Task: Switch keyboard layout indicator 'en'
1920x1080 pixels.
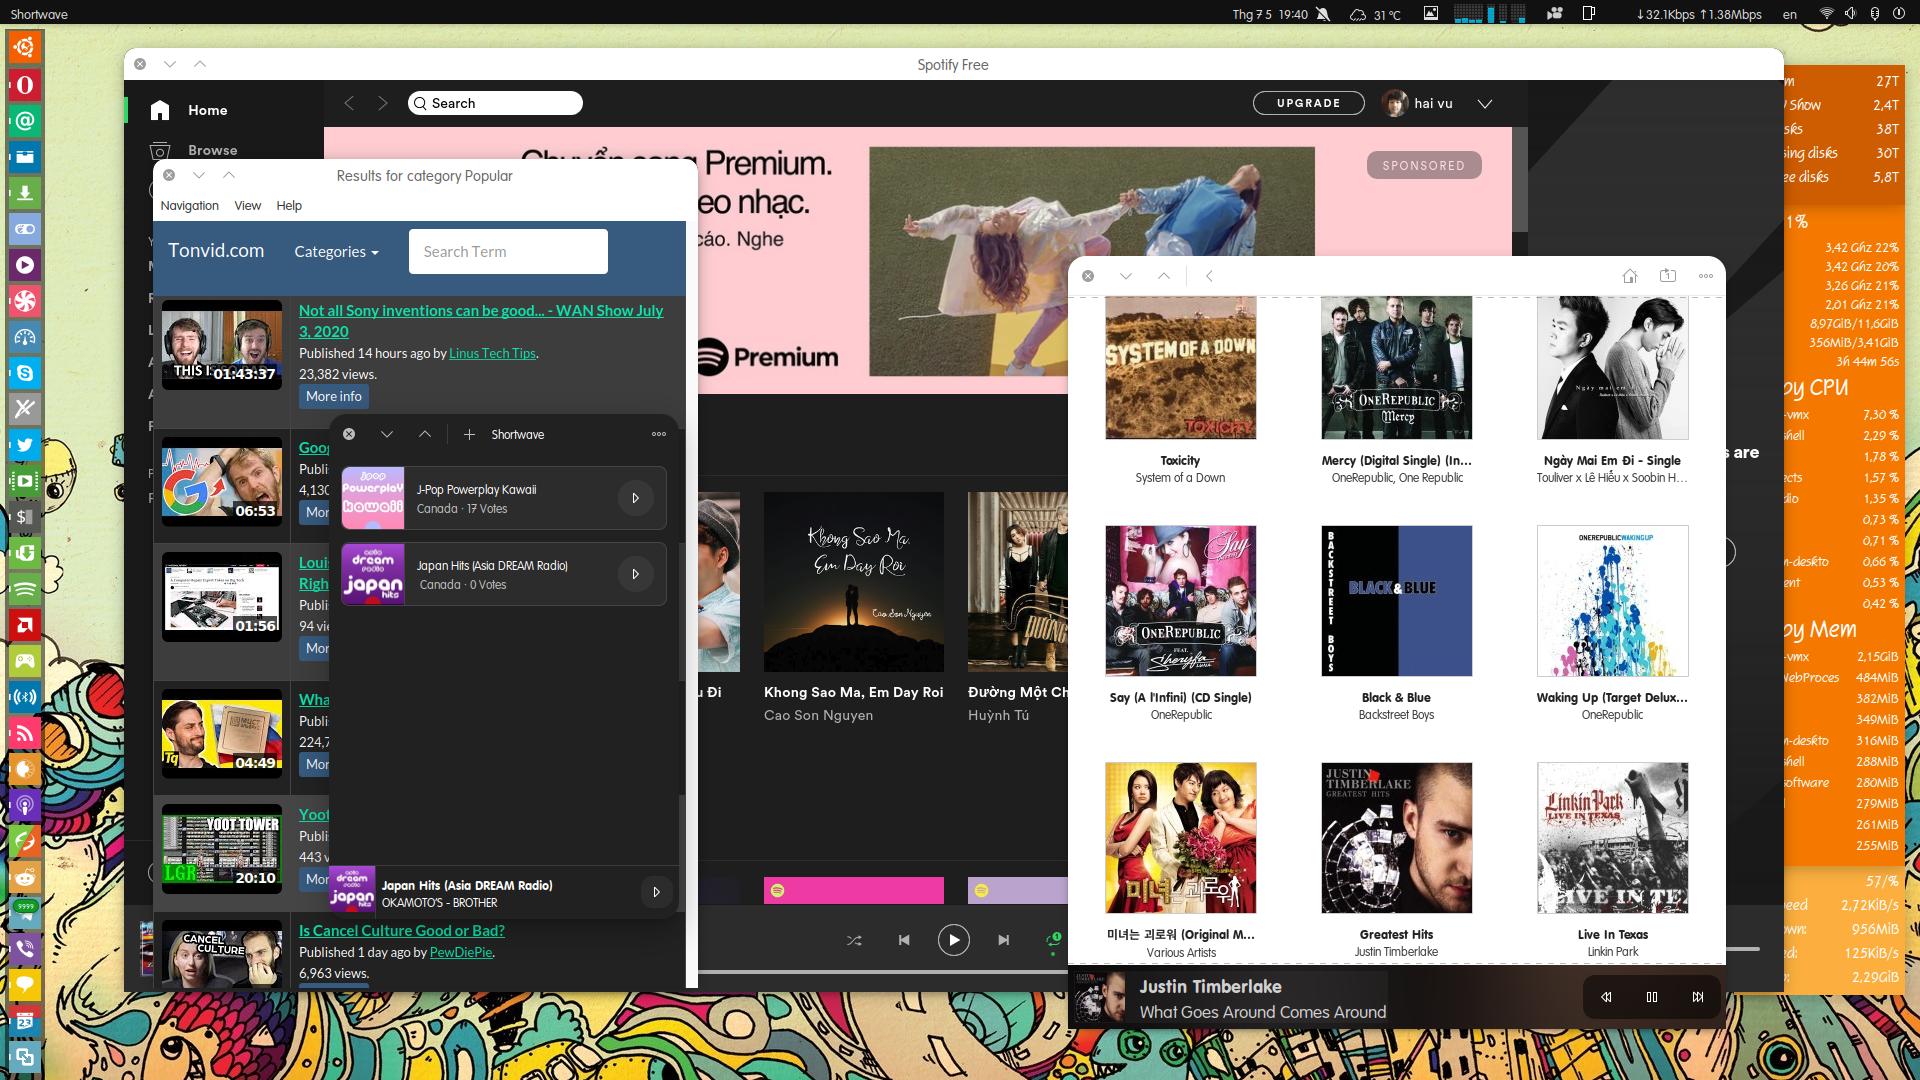Action: click(x=1790, y=14)
